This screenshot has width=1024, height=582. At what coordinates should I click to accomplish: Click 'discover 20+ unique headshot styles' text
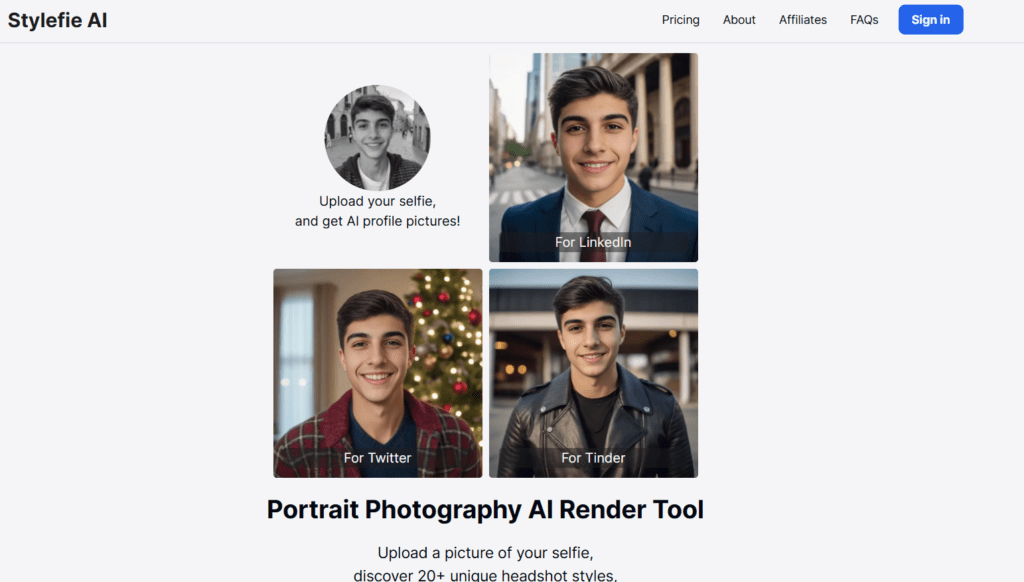pyautogui.click(x=485, y=575)
